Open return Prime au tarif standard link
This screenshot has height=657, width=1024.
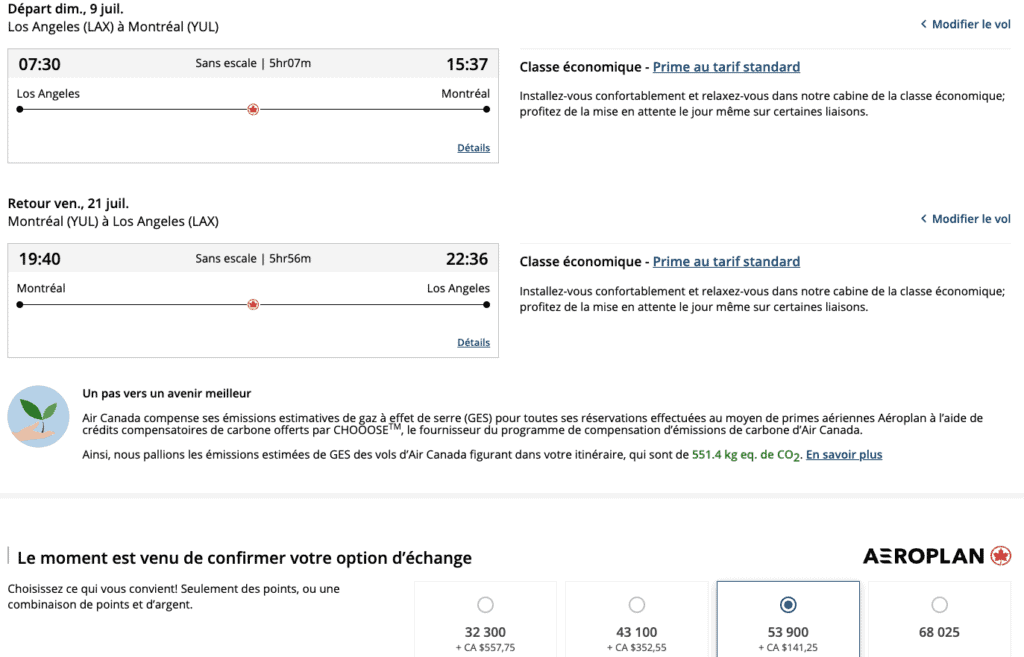[726, 262]
